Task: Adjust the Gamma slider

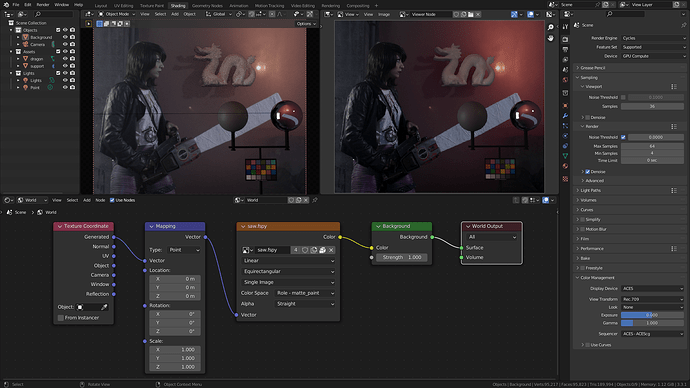Action: click(x=652, y=323)
